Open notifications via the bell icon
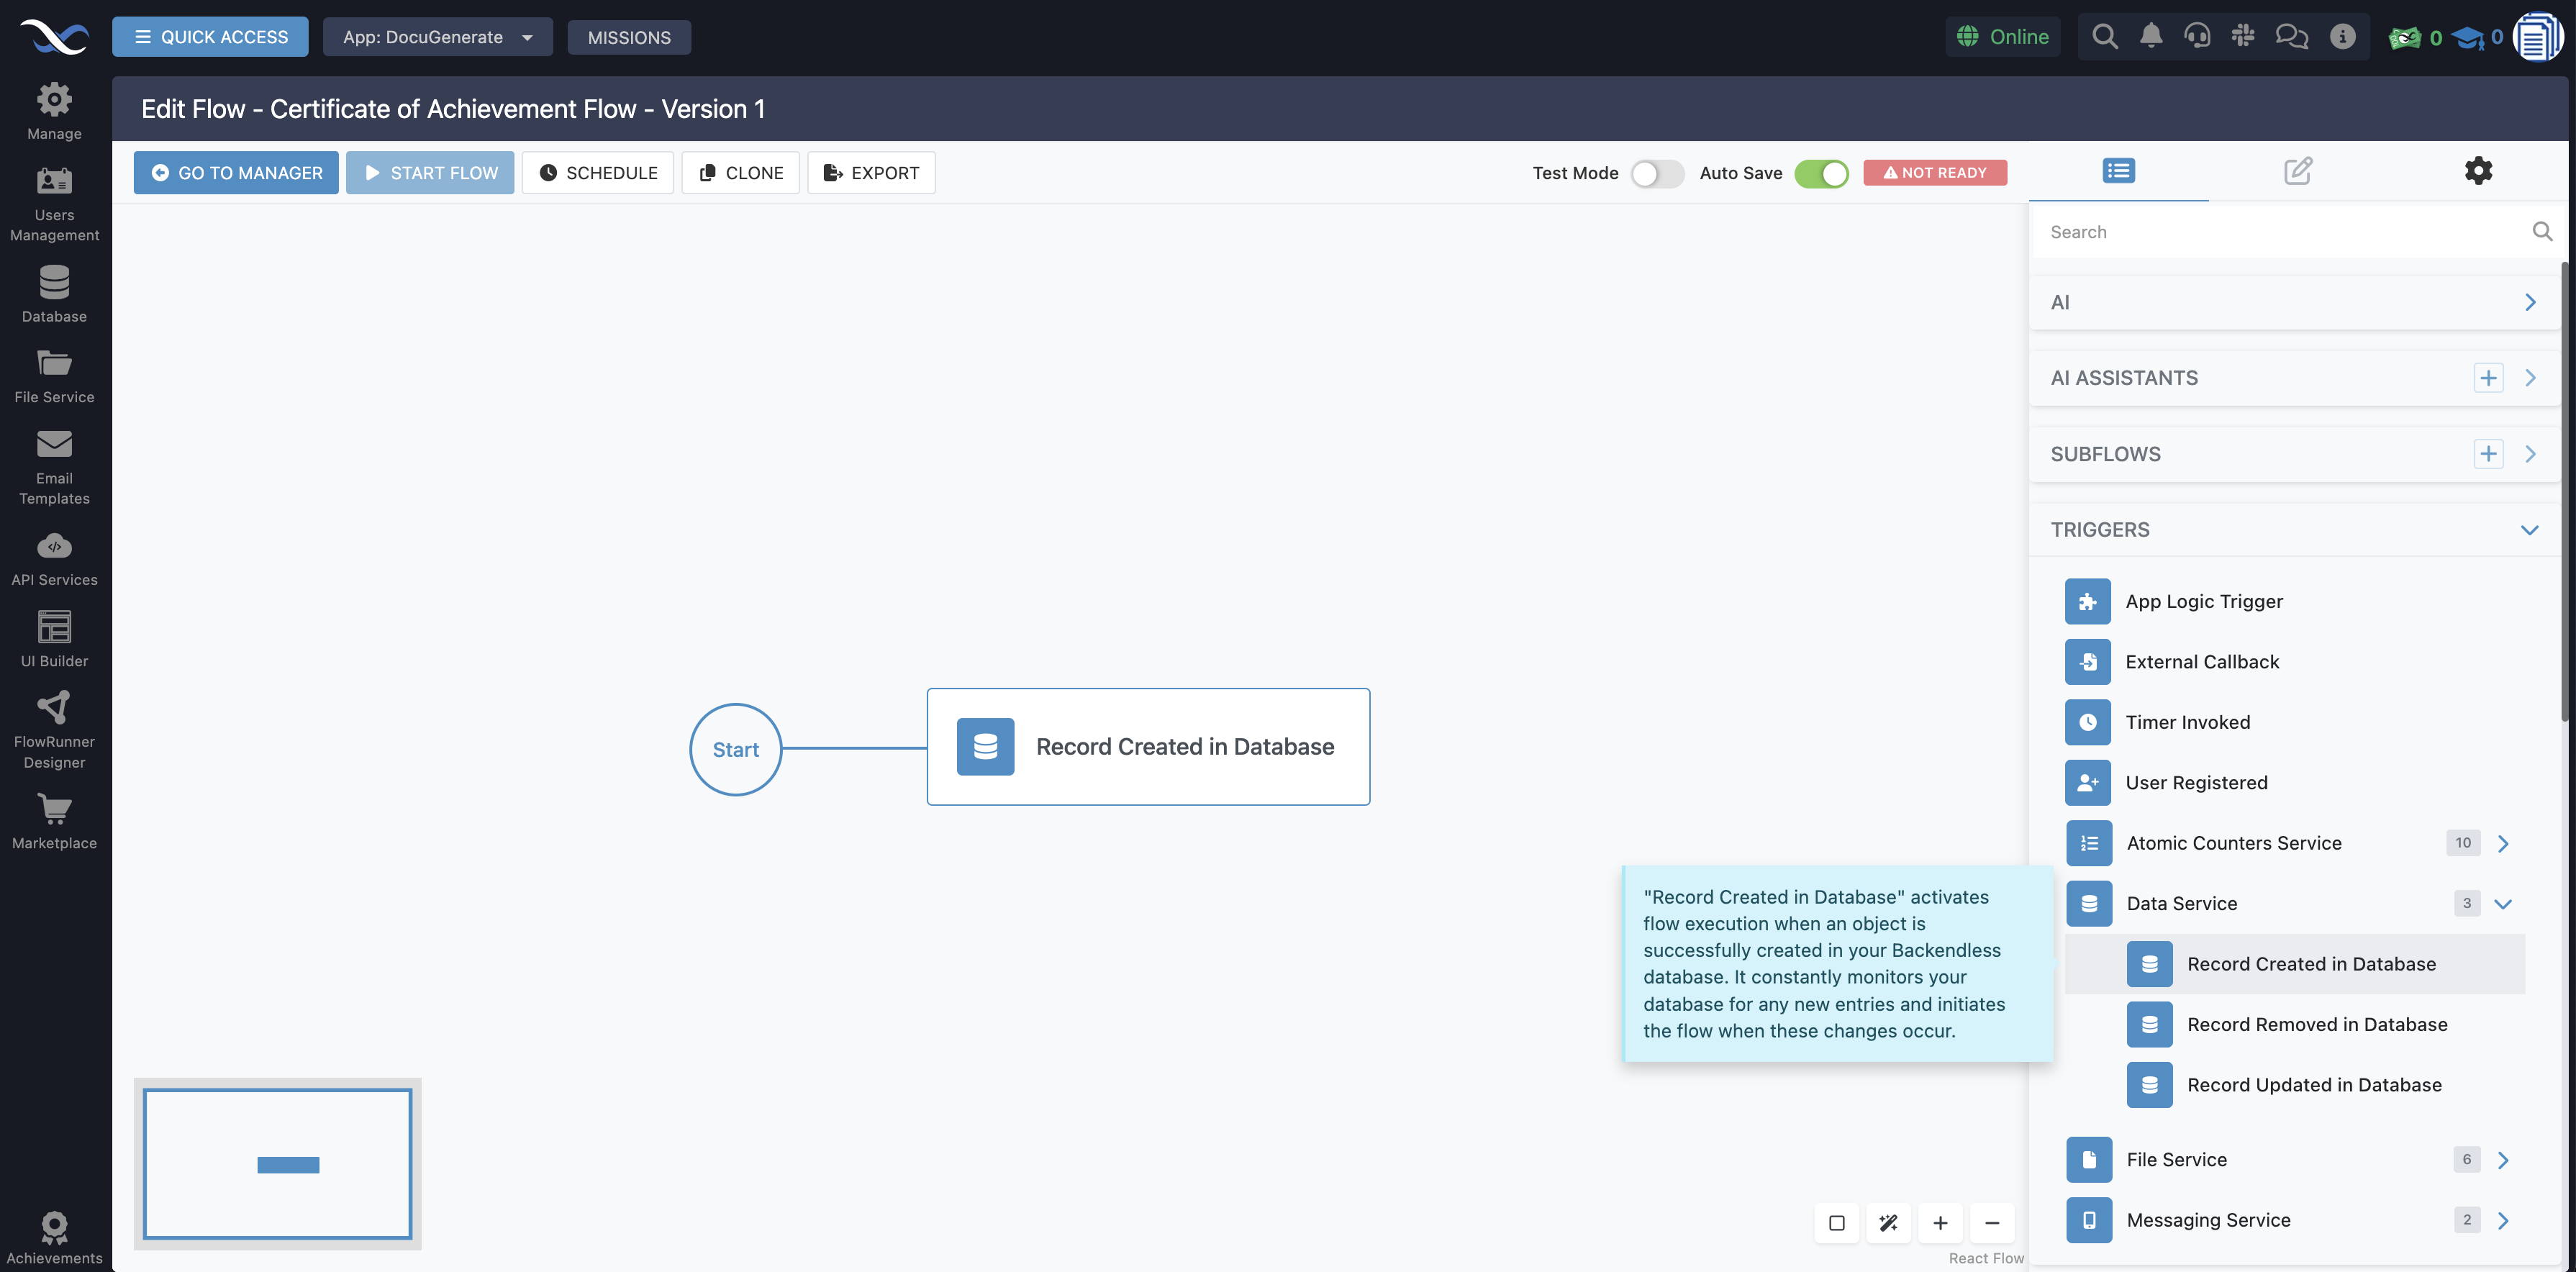 pos(2151,36)
